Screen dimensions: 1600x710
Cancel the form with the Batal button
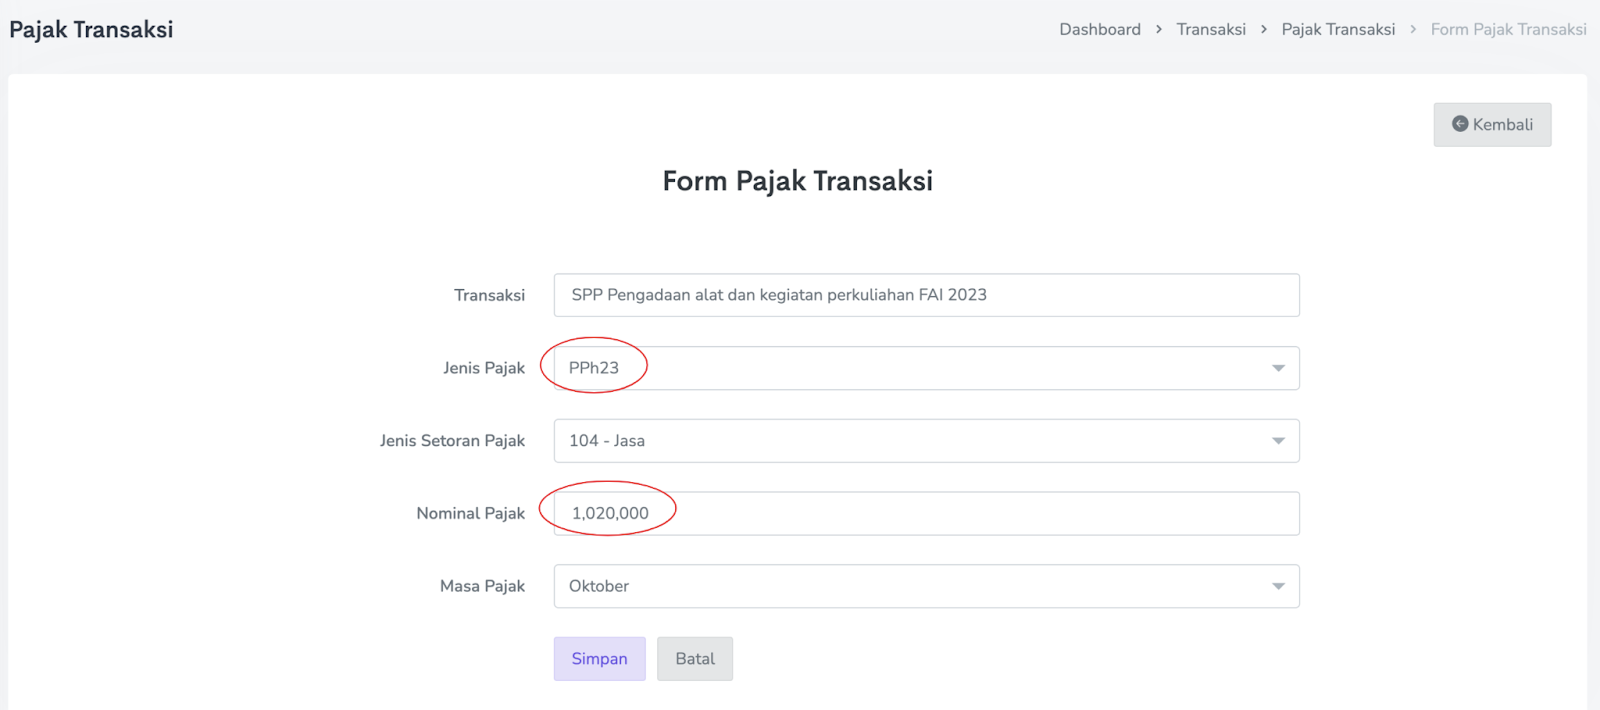(695, 659)
